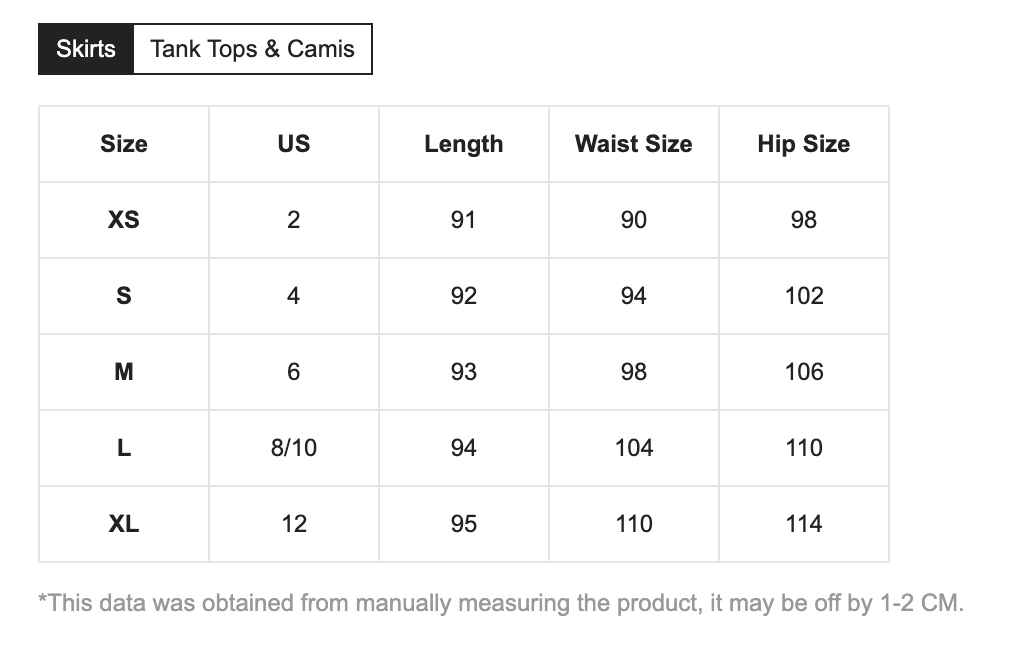Viewport: 1026px width, 646px height.
Task: Click the S waist size value 94
Action: (634, 296)
